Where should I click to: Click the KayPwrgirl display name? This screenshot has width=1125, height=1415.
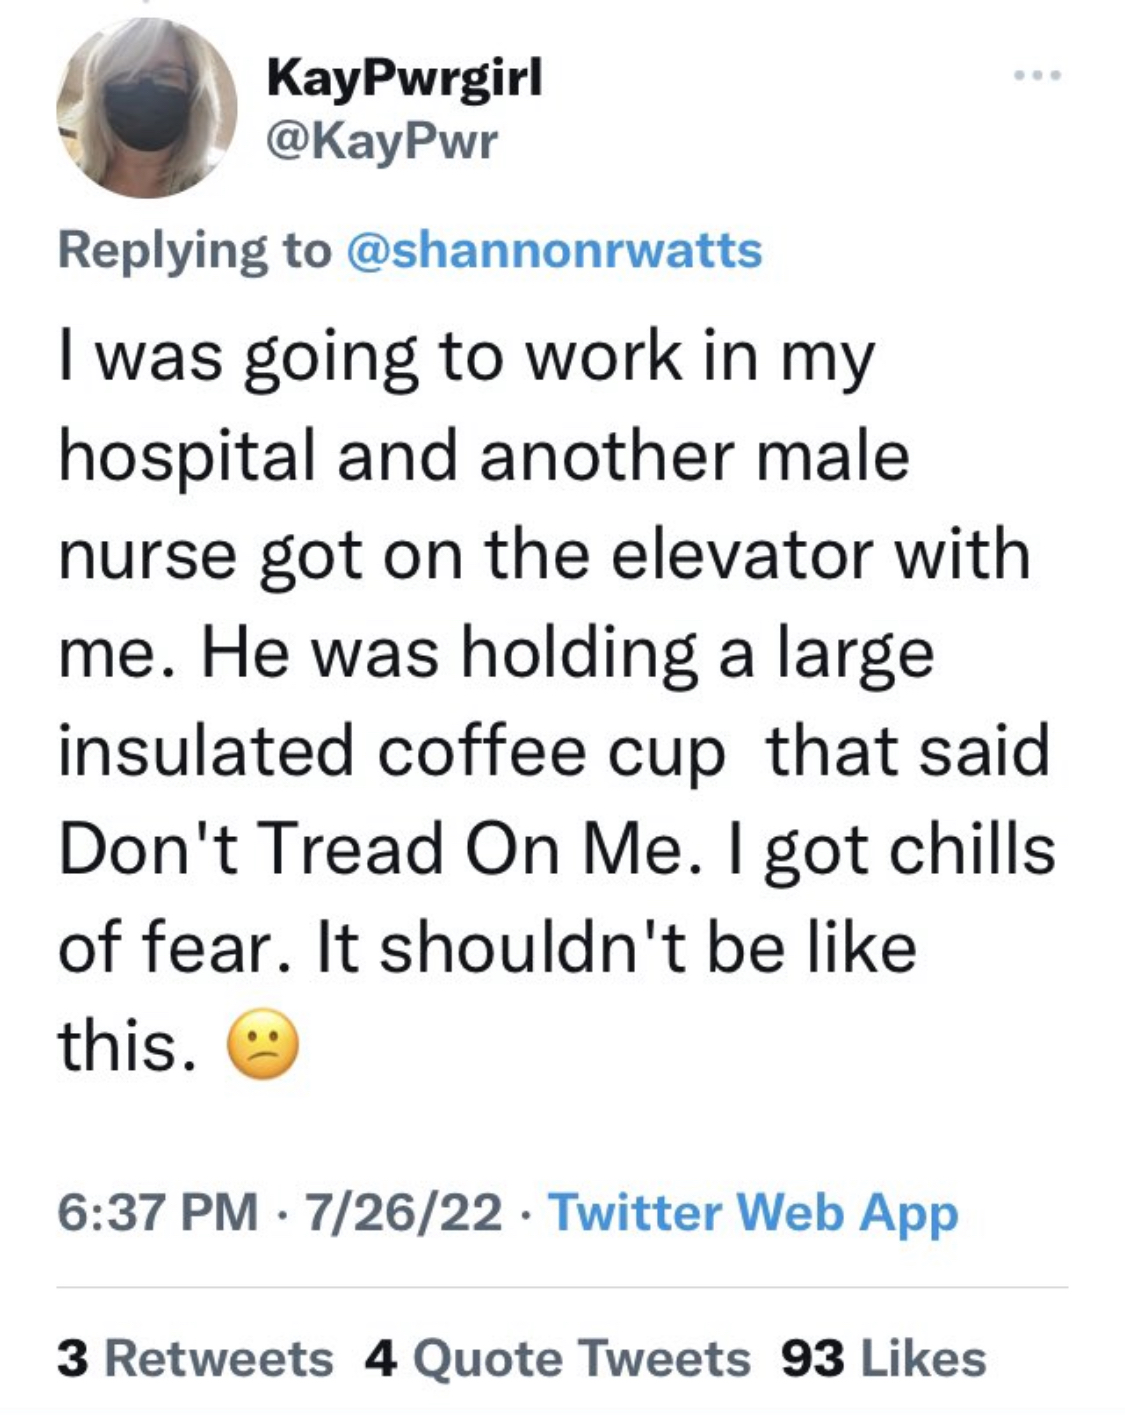pos(404,76)
